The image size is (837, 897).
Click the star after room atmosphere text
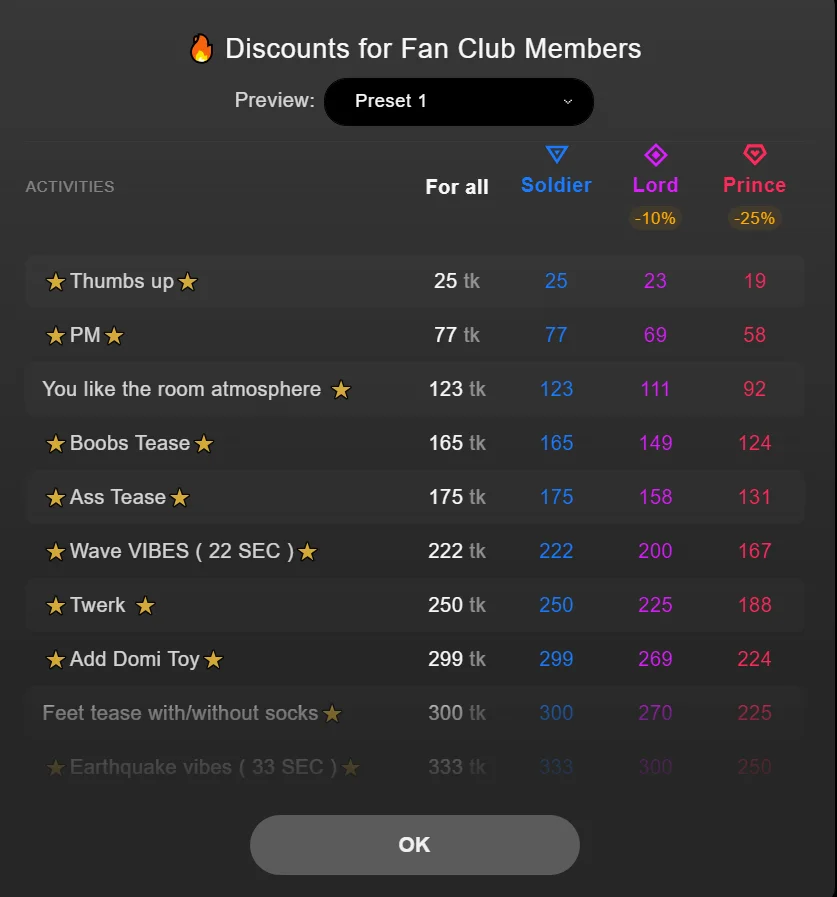(x=341, y=390)
